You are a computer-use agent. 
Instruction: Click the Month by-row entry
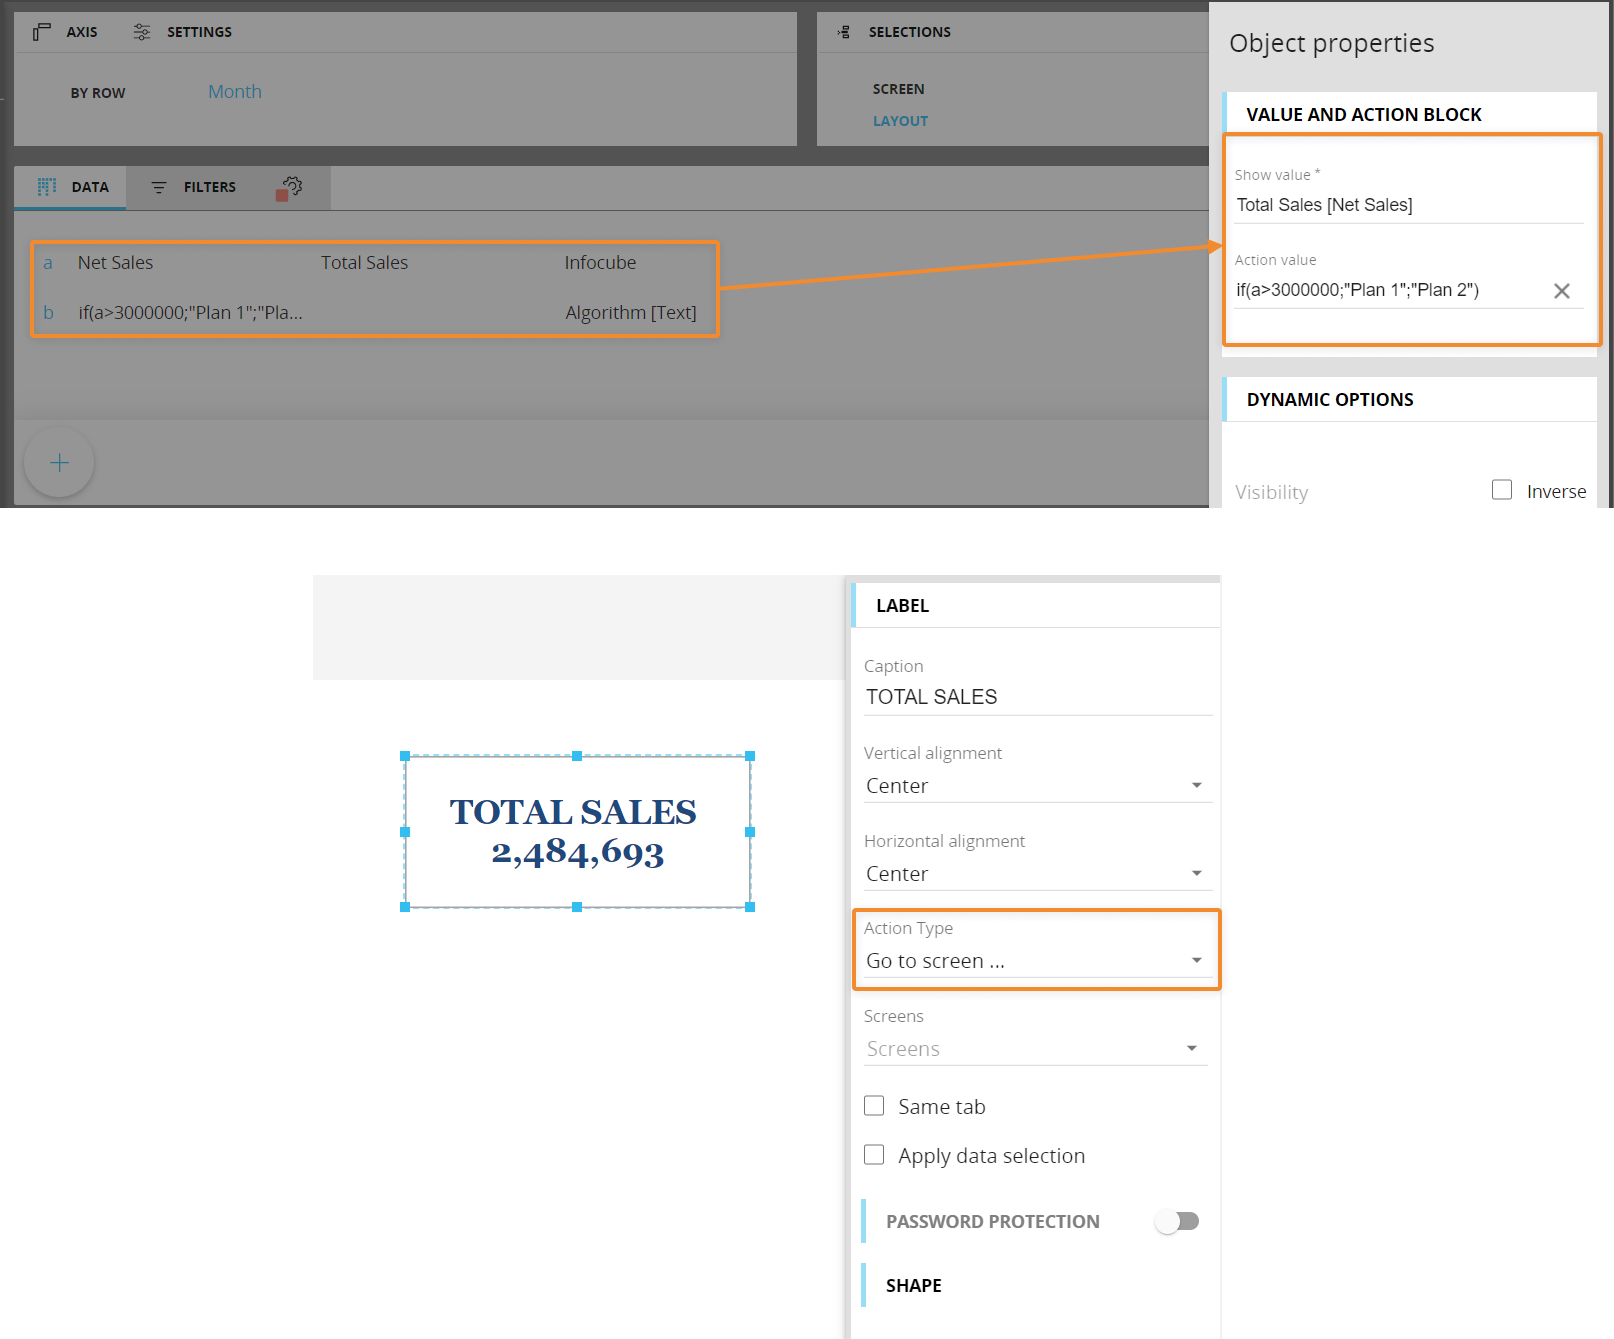235,92
